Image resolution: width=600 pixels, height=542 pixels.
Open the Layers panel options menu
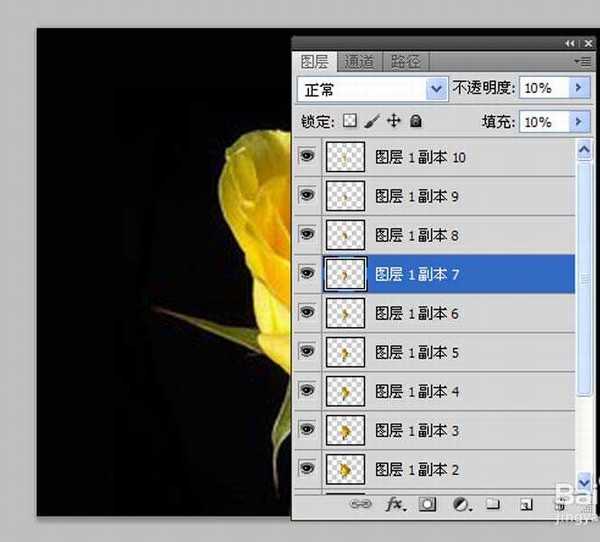583,61
